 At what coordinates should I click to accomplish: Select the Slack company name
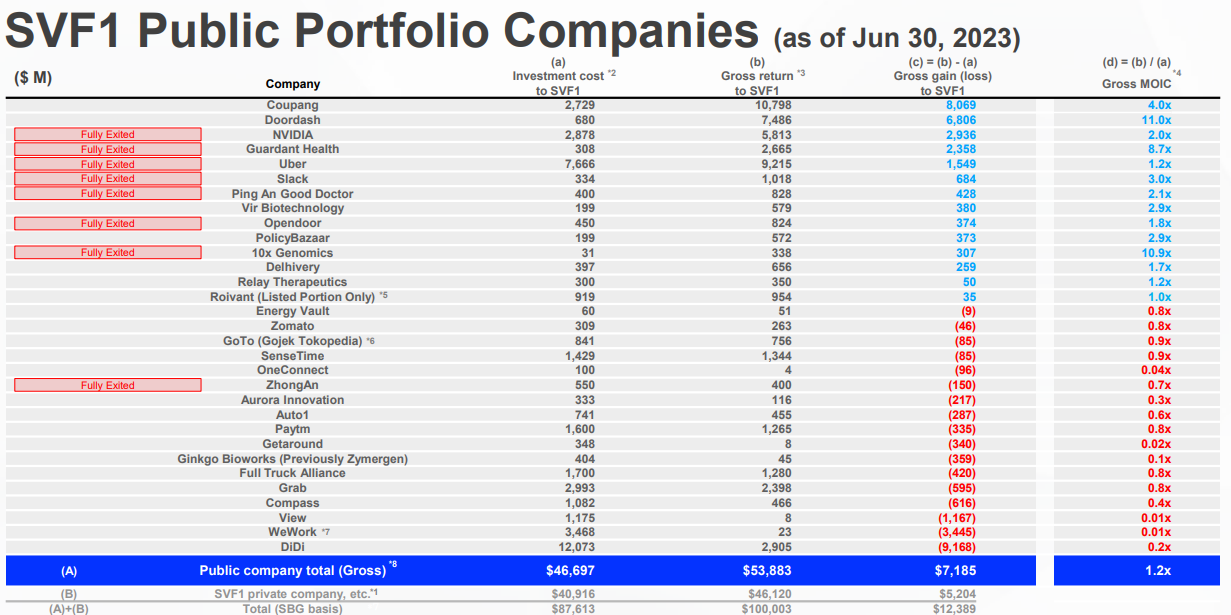click(293, 178)
